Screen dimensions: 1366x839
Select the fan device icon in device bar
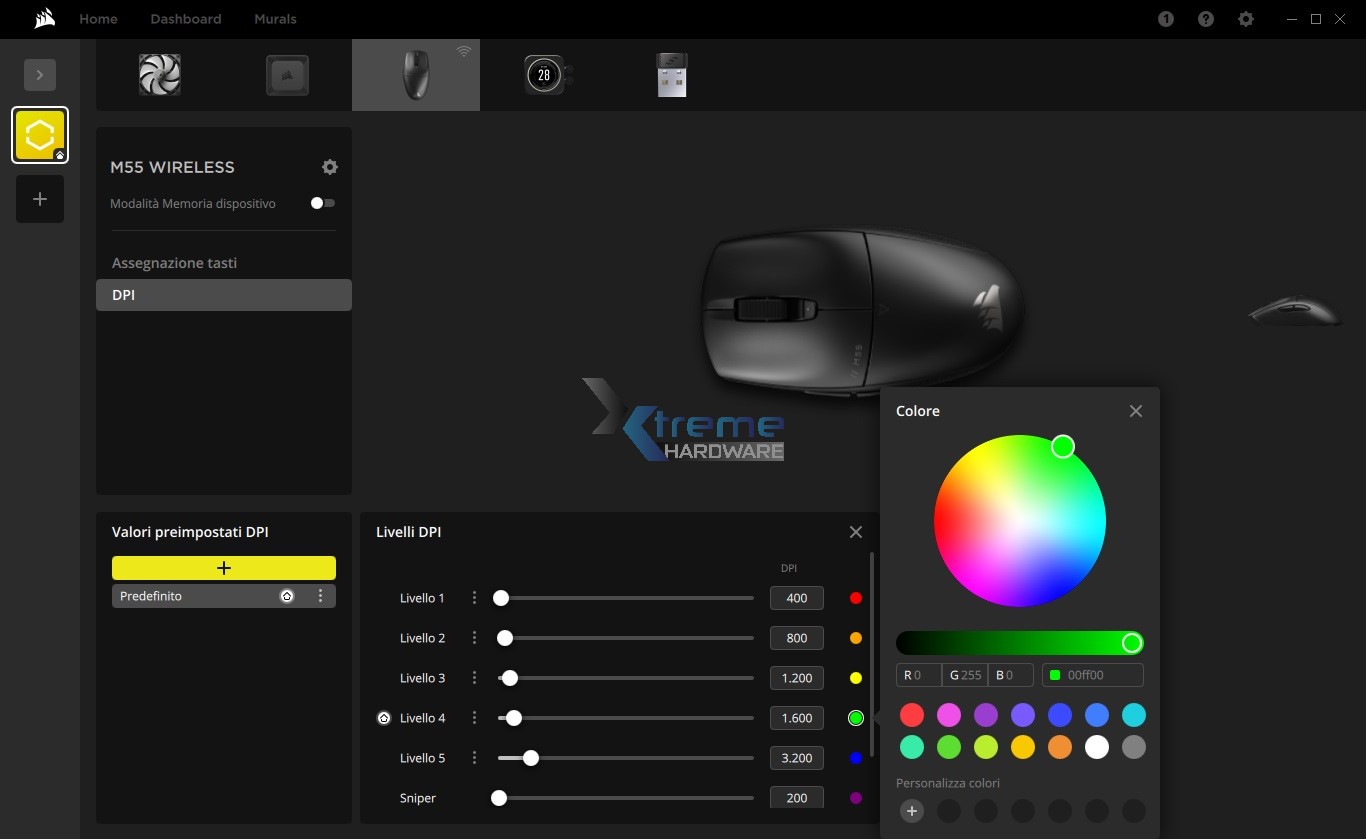click(x=160, y=75)
